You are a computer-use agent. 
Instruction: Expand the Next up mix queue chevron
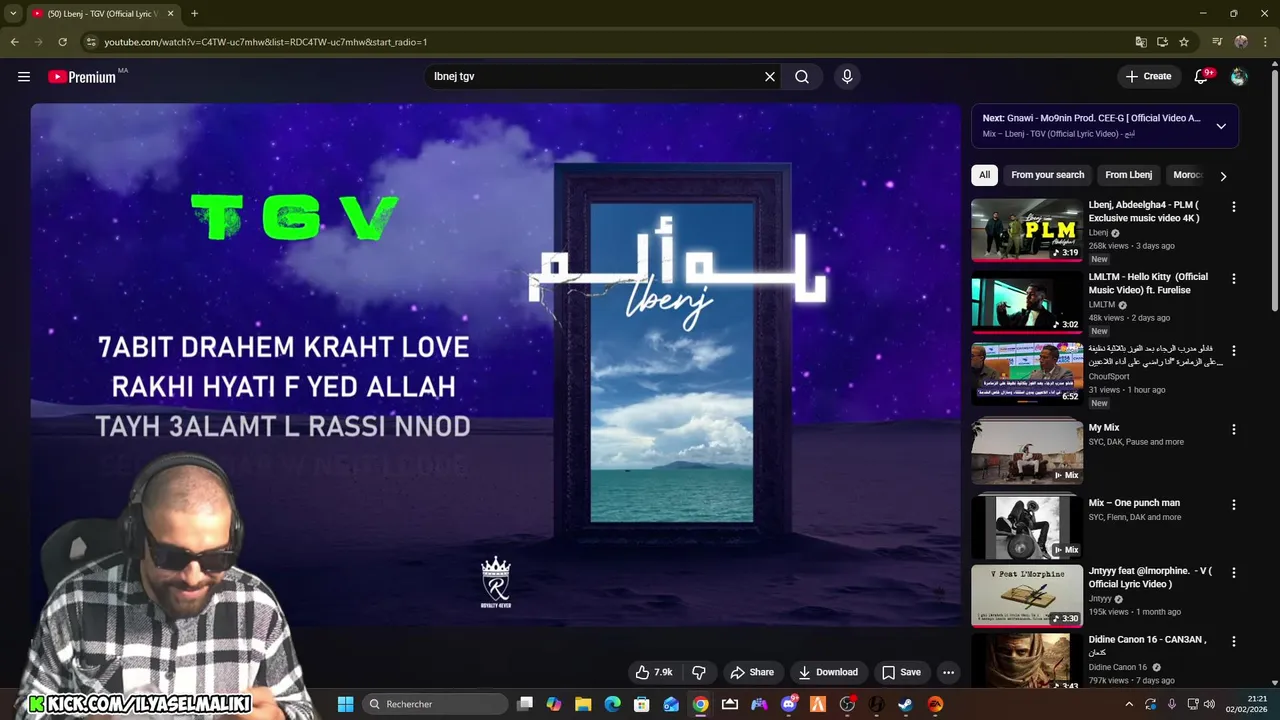pos(1221,126)
